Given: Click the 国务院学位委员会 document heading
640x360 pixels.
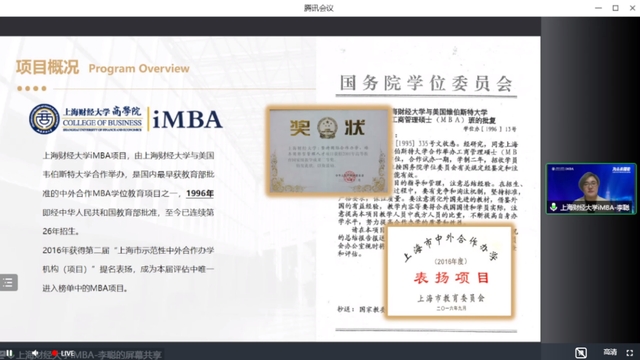Looking at the screenshot, I should (x=426, y=83).
